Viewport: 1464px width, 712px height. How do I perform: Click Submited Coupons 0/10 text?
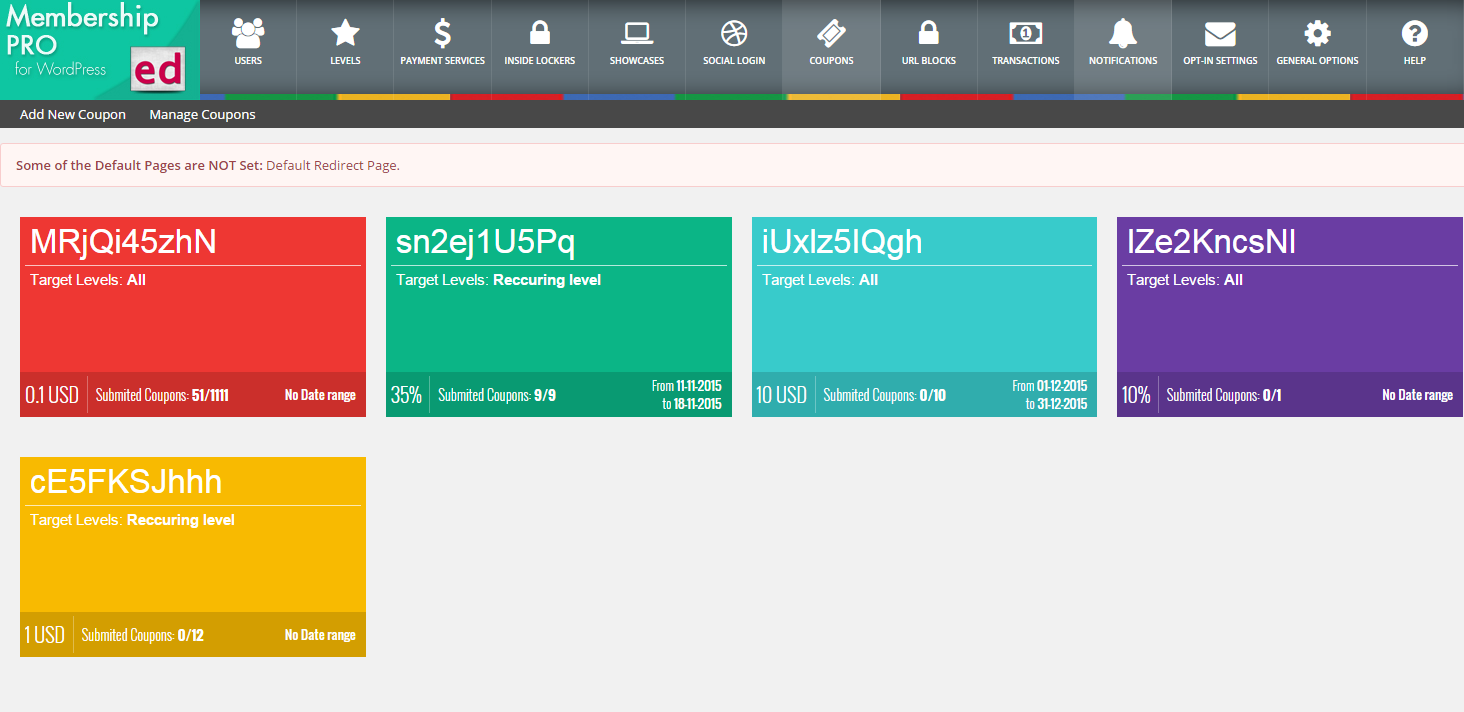pos(884,395)
